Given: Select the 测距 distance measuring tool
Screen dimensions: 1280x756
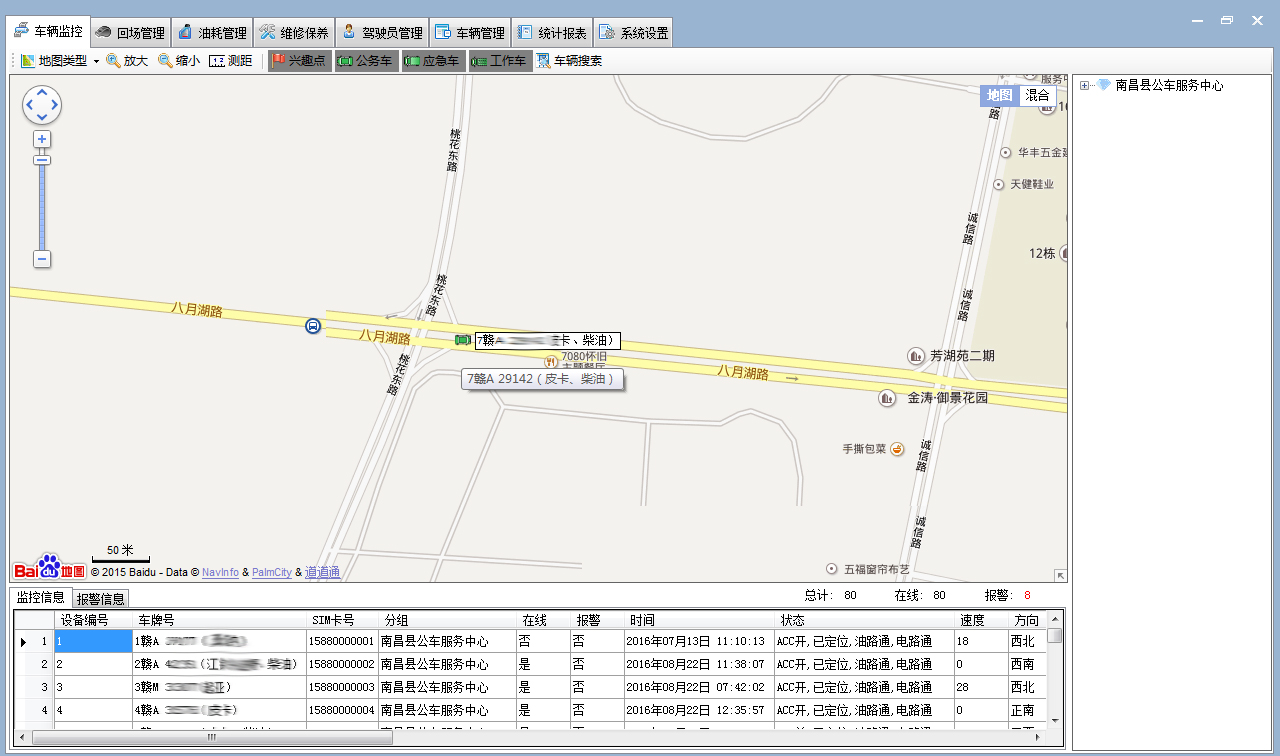Looking at the screenshot, I should pos(230,61).
